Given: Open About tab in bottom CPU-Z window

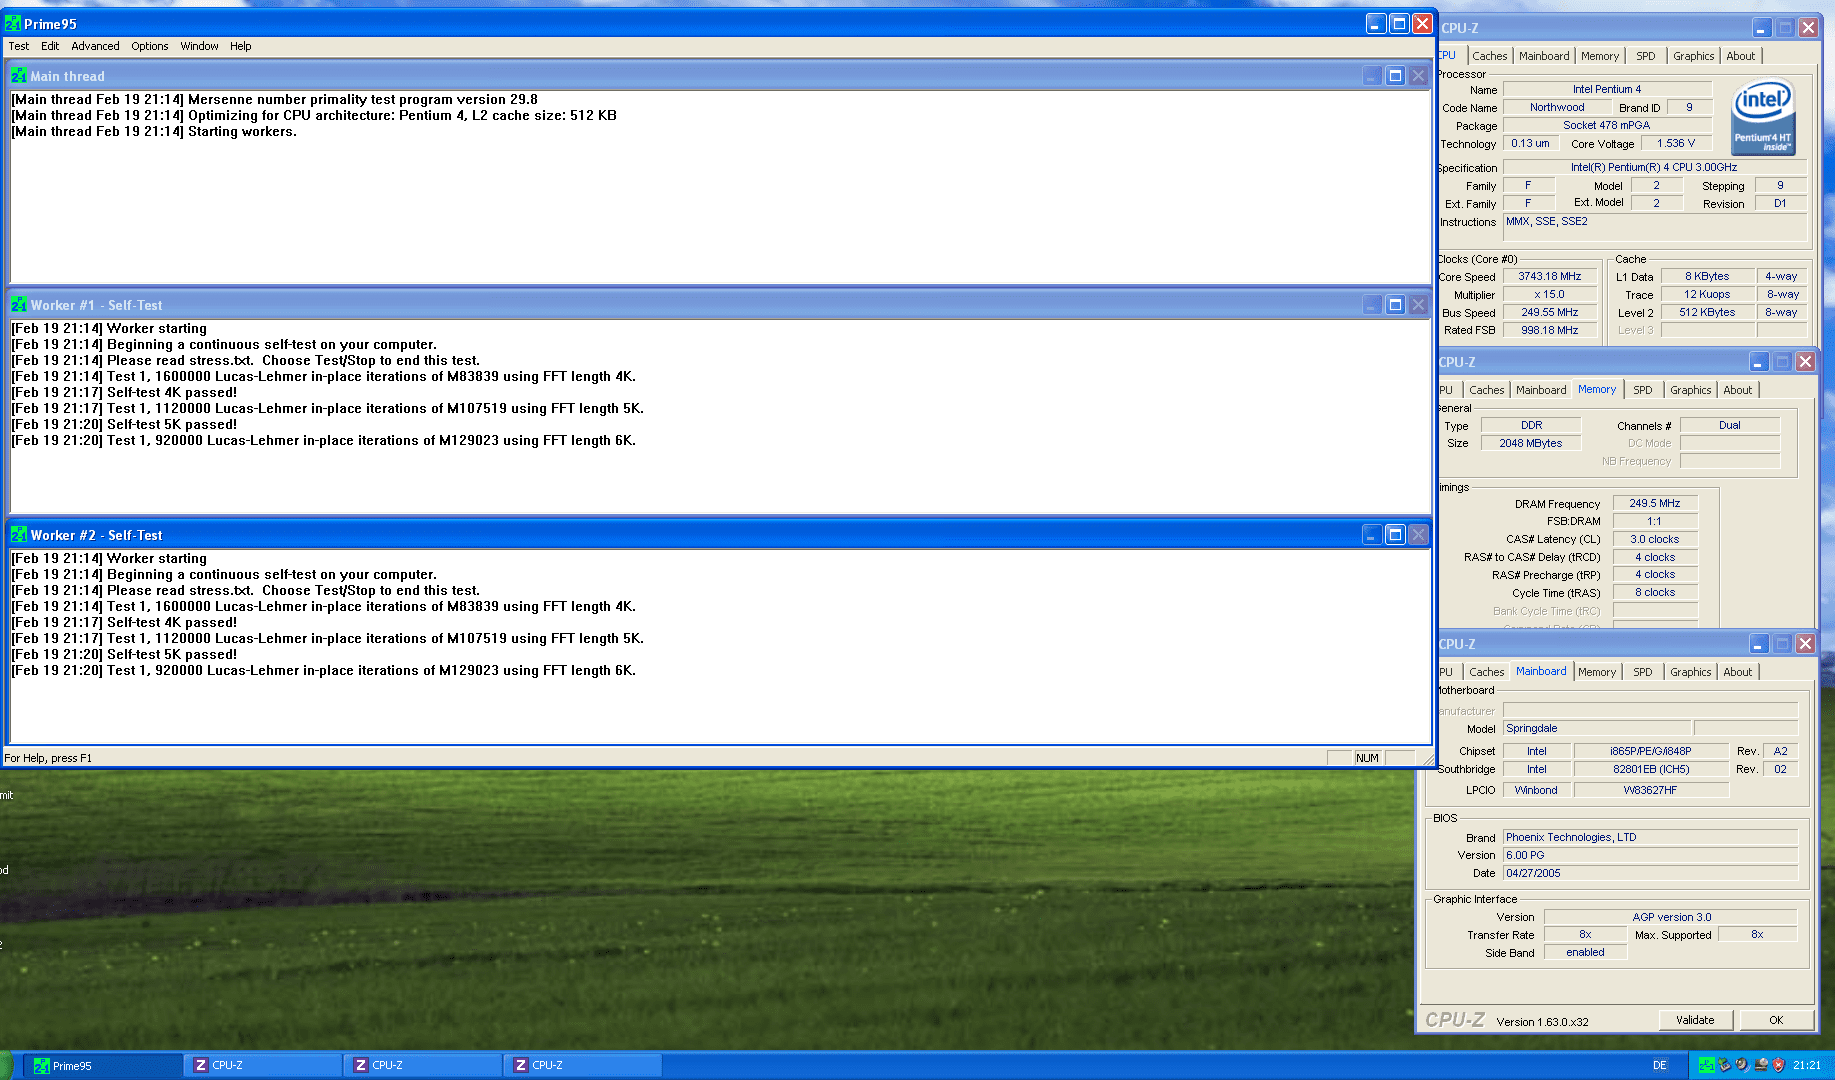Looking at the screenshot, I should coord(1738,672).
